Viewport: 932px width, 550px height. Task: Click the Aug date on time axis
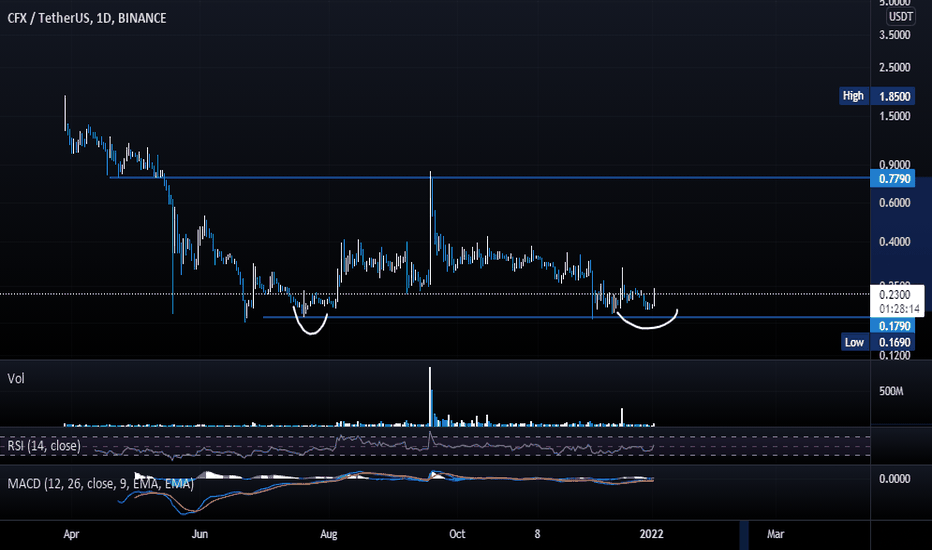click(x=329, y=534)
